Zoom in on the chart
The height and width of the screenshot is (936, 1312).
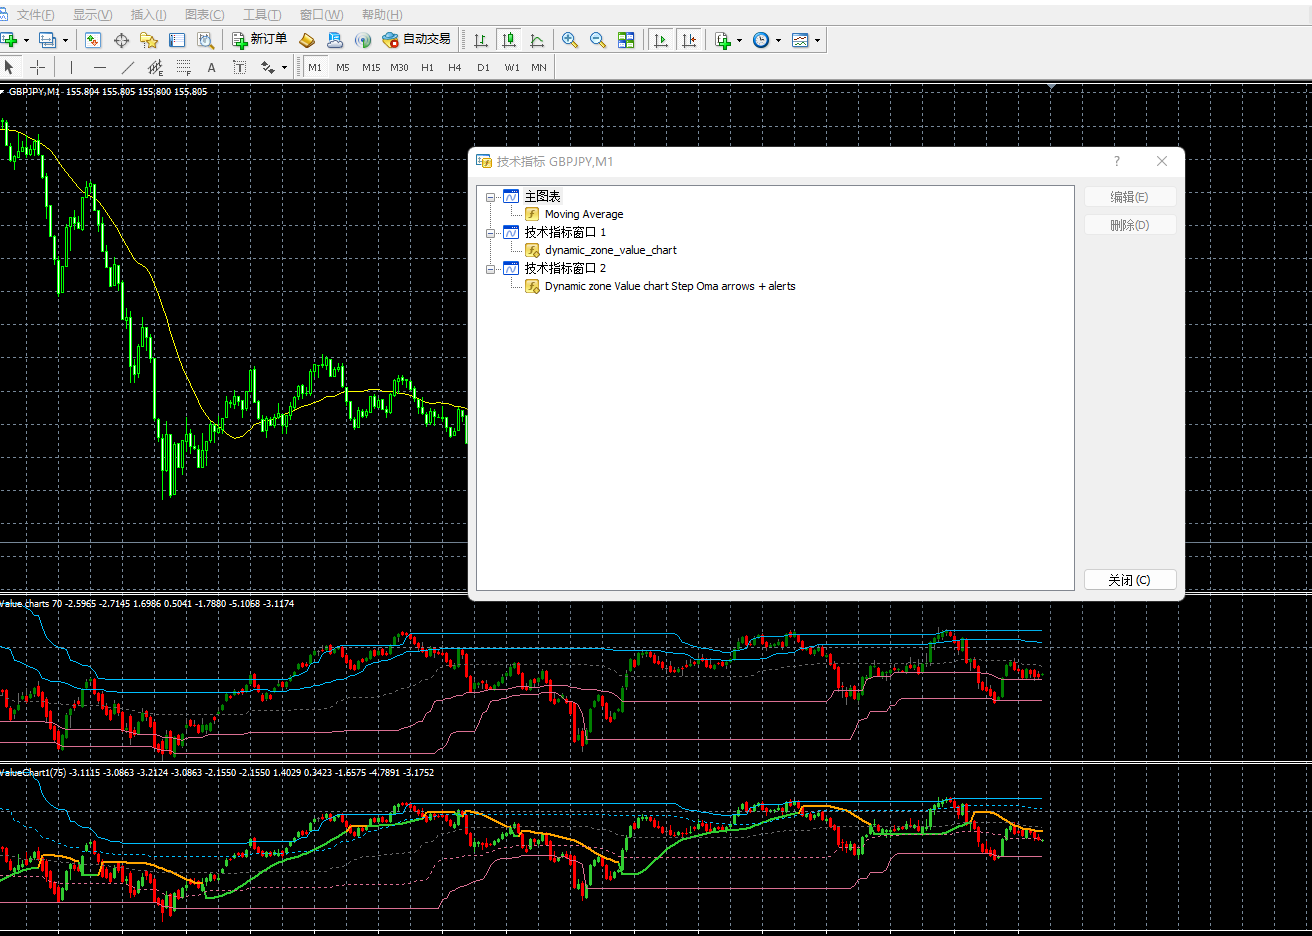point(570,40)
